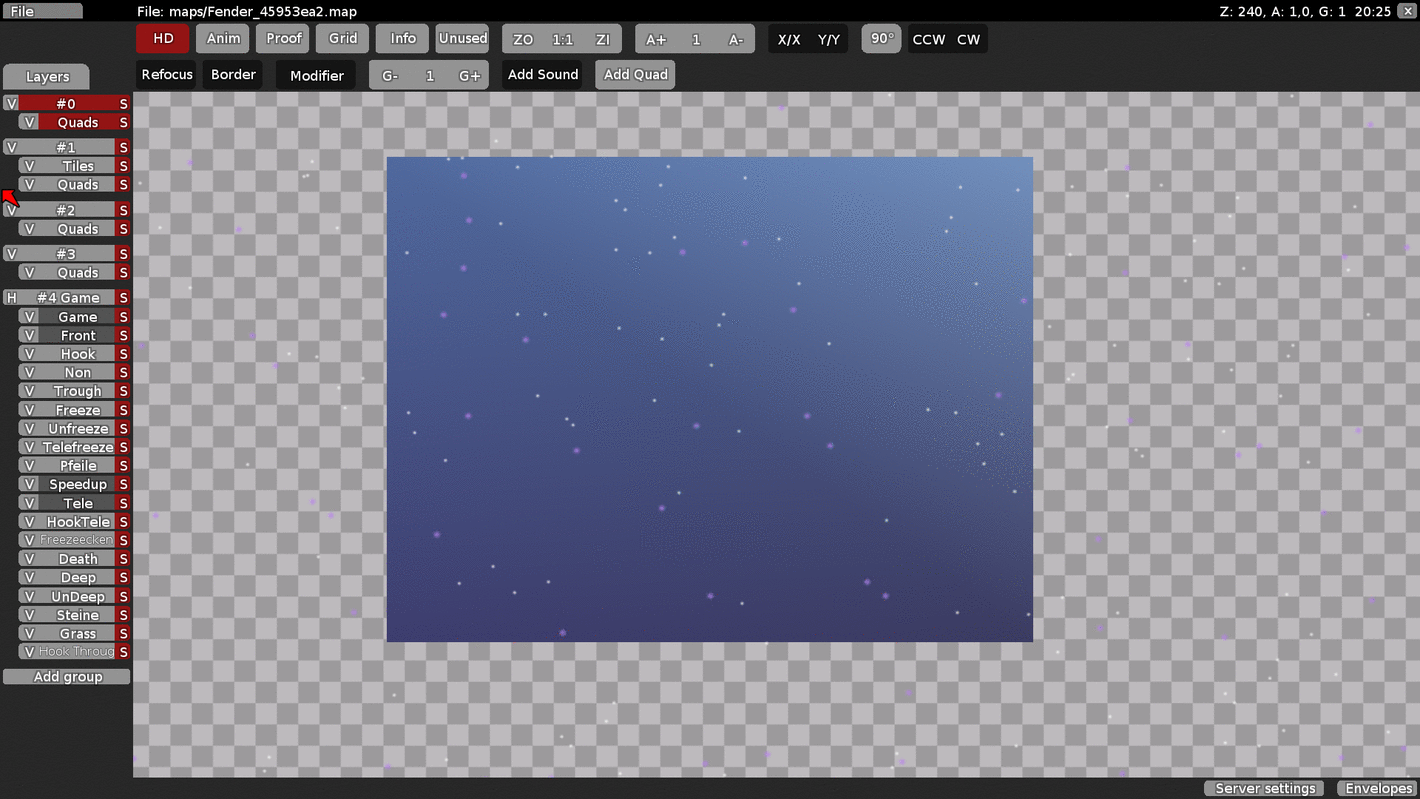
Task: Open the Modifier popup
Action: [316, 76]
